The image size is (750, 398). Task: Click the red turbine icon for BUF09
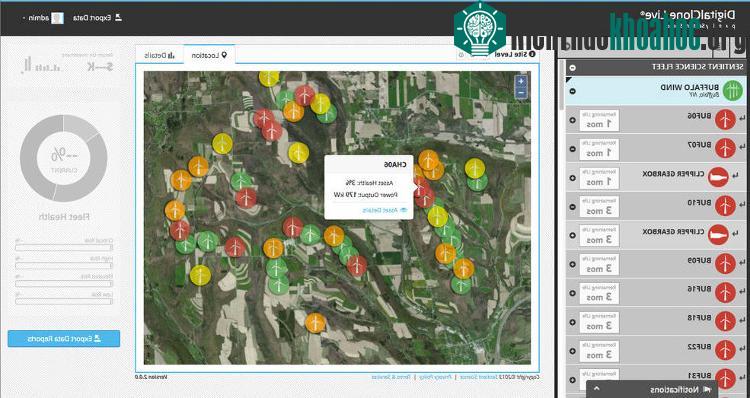(x=725, y=264)
